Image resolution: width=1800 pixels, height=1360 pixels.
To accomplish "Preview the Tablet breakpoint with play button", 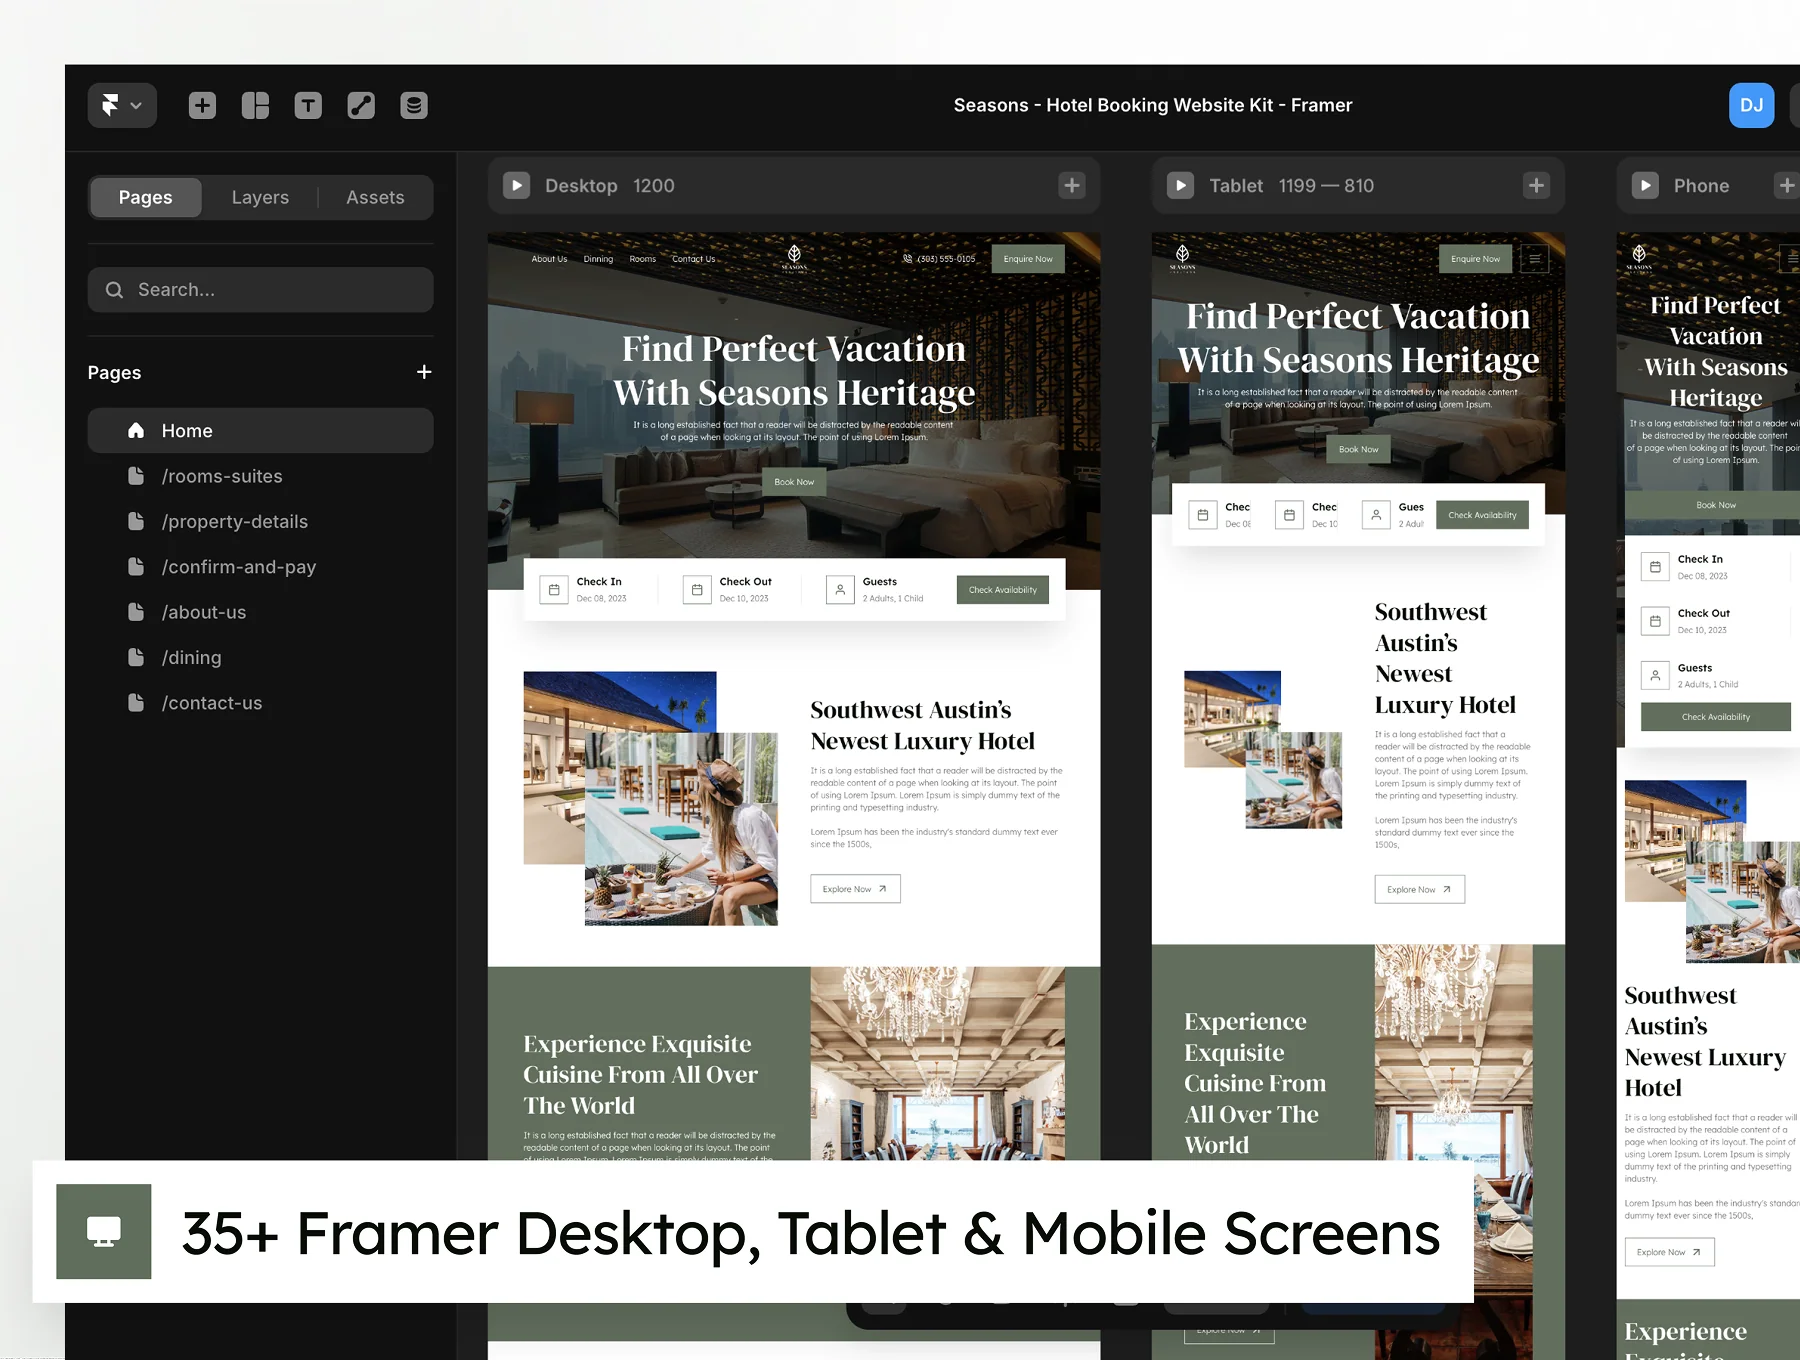I will (x=1180, y=185).
